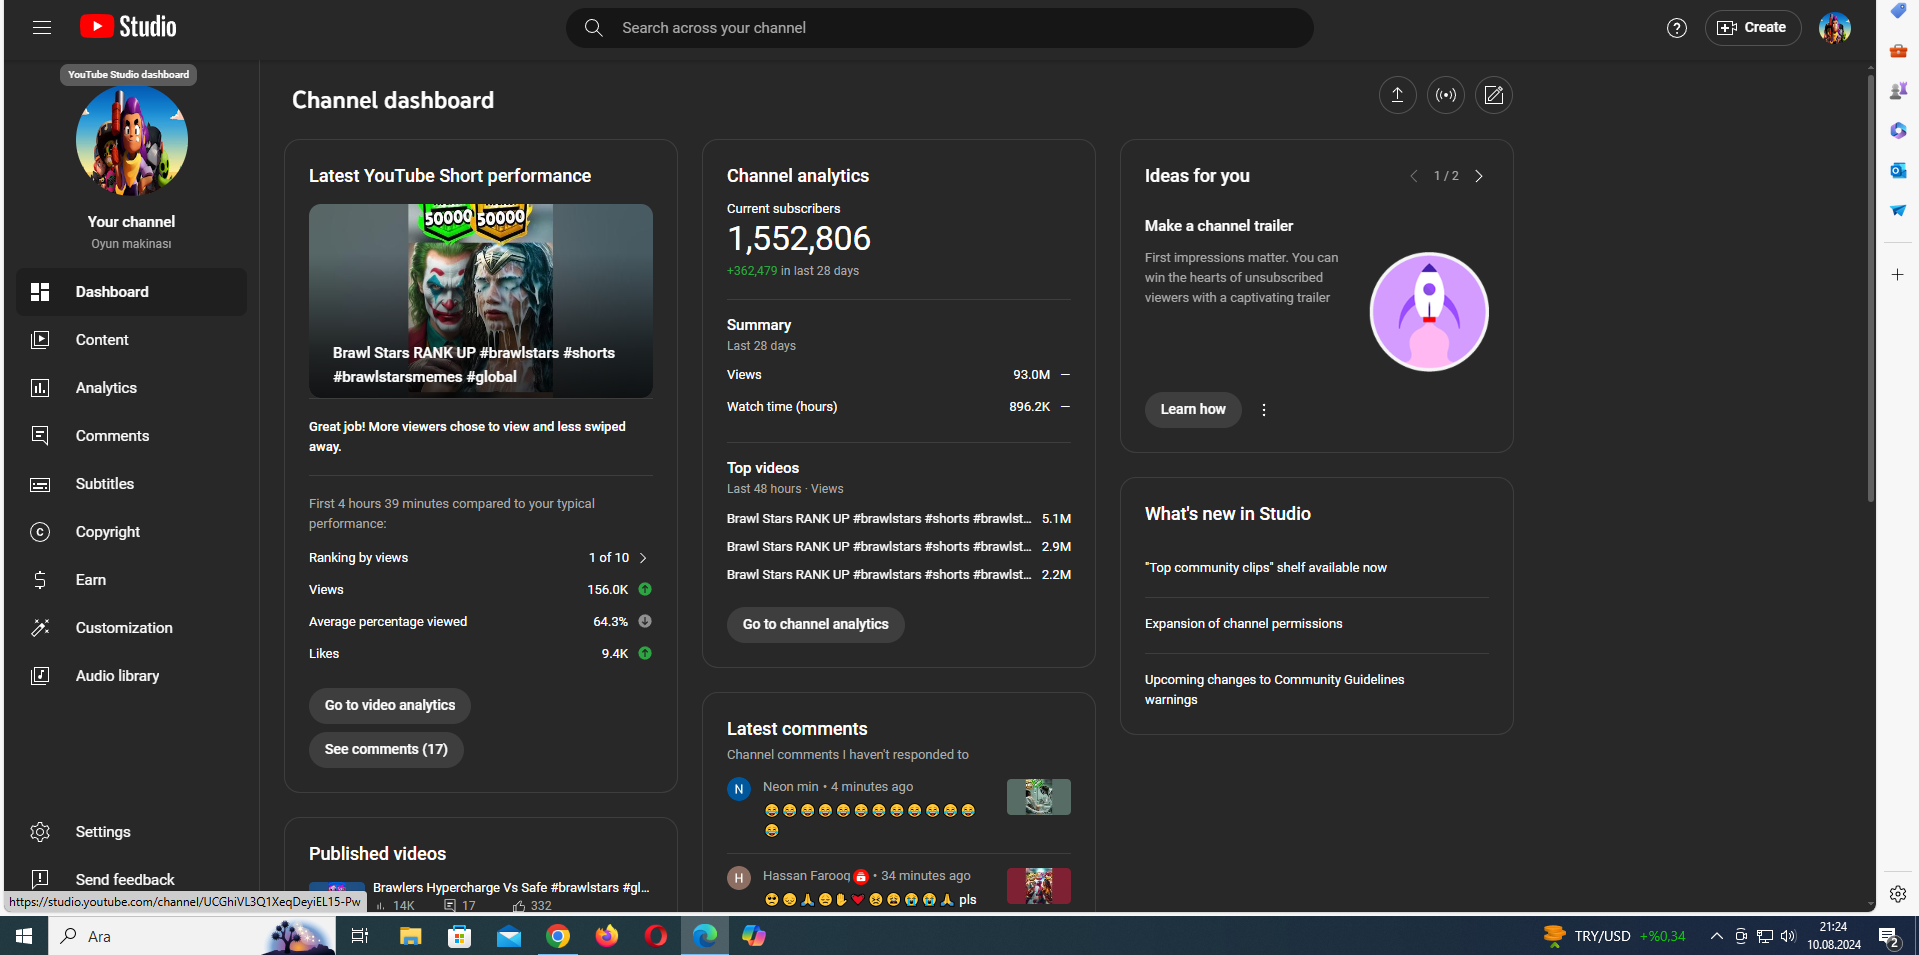Go to next Ideas for you card
Viewport: 1919px width, 955px height.
(x=1479, y=176)
